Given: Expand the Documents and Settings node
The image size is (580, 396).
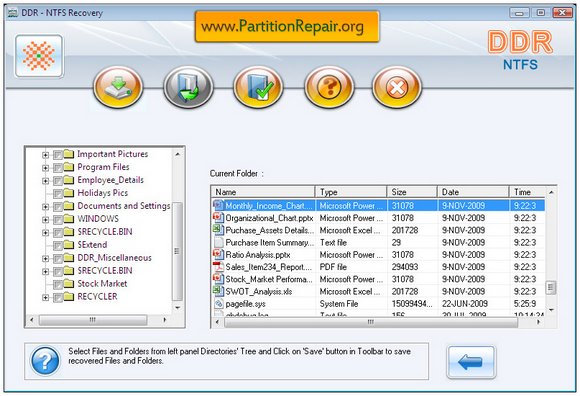Looking at the screenshot, I should click(x=45, y=207).
